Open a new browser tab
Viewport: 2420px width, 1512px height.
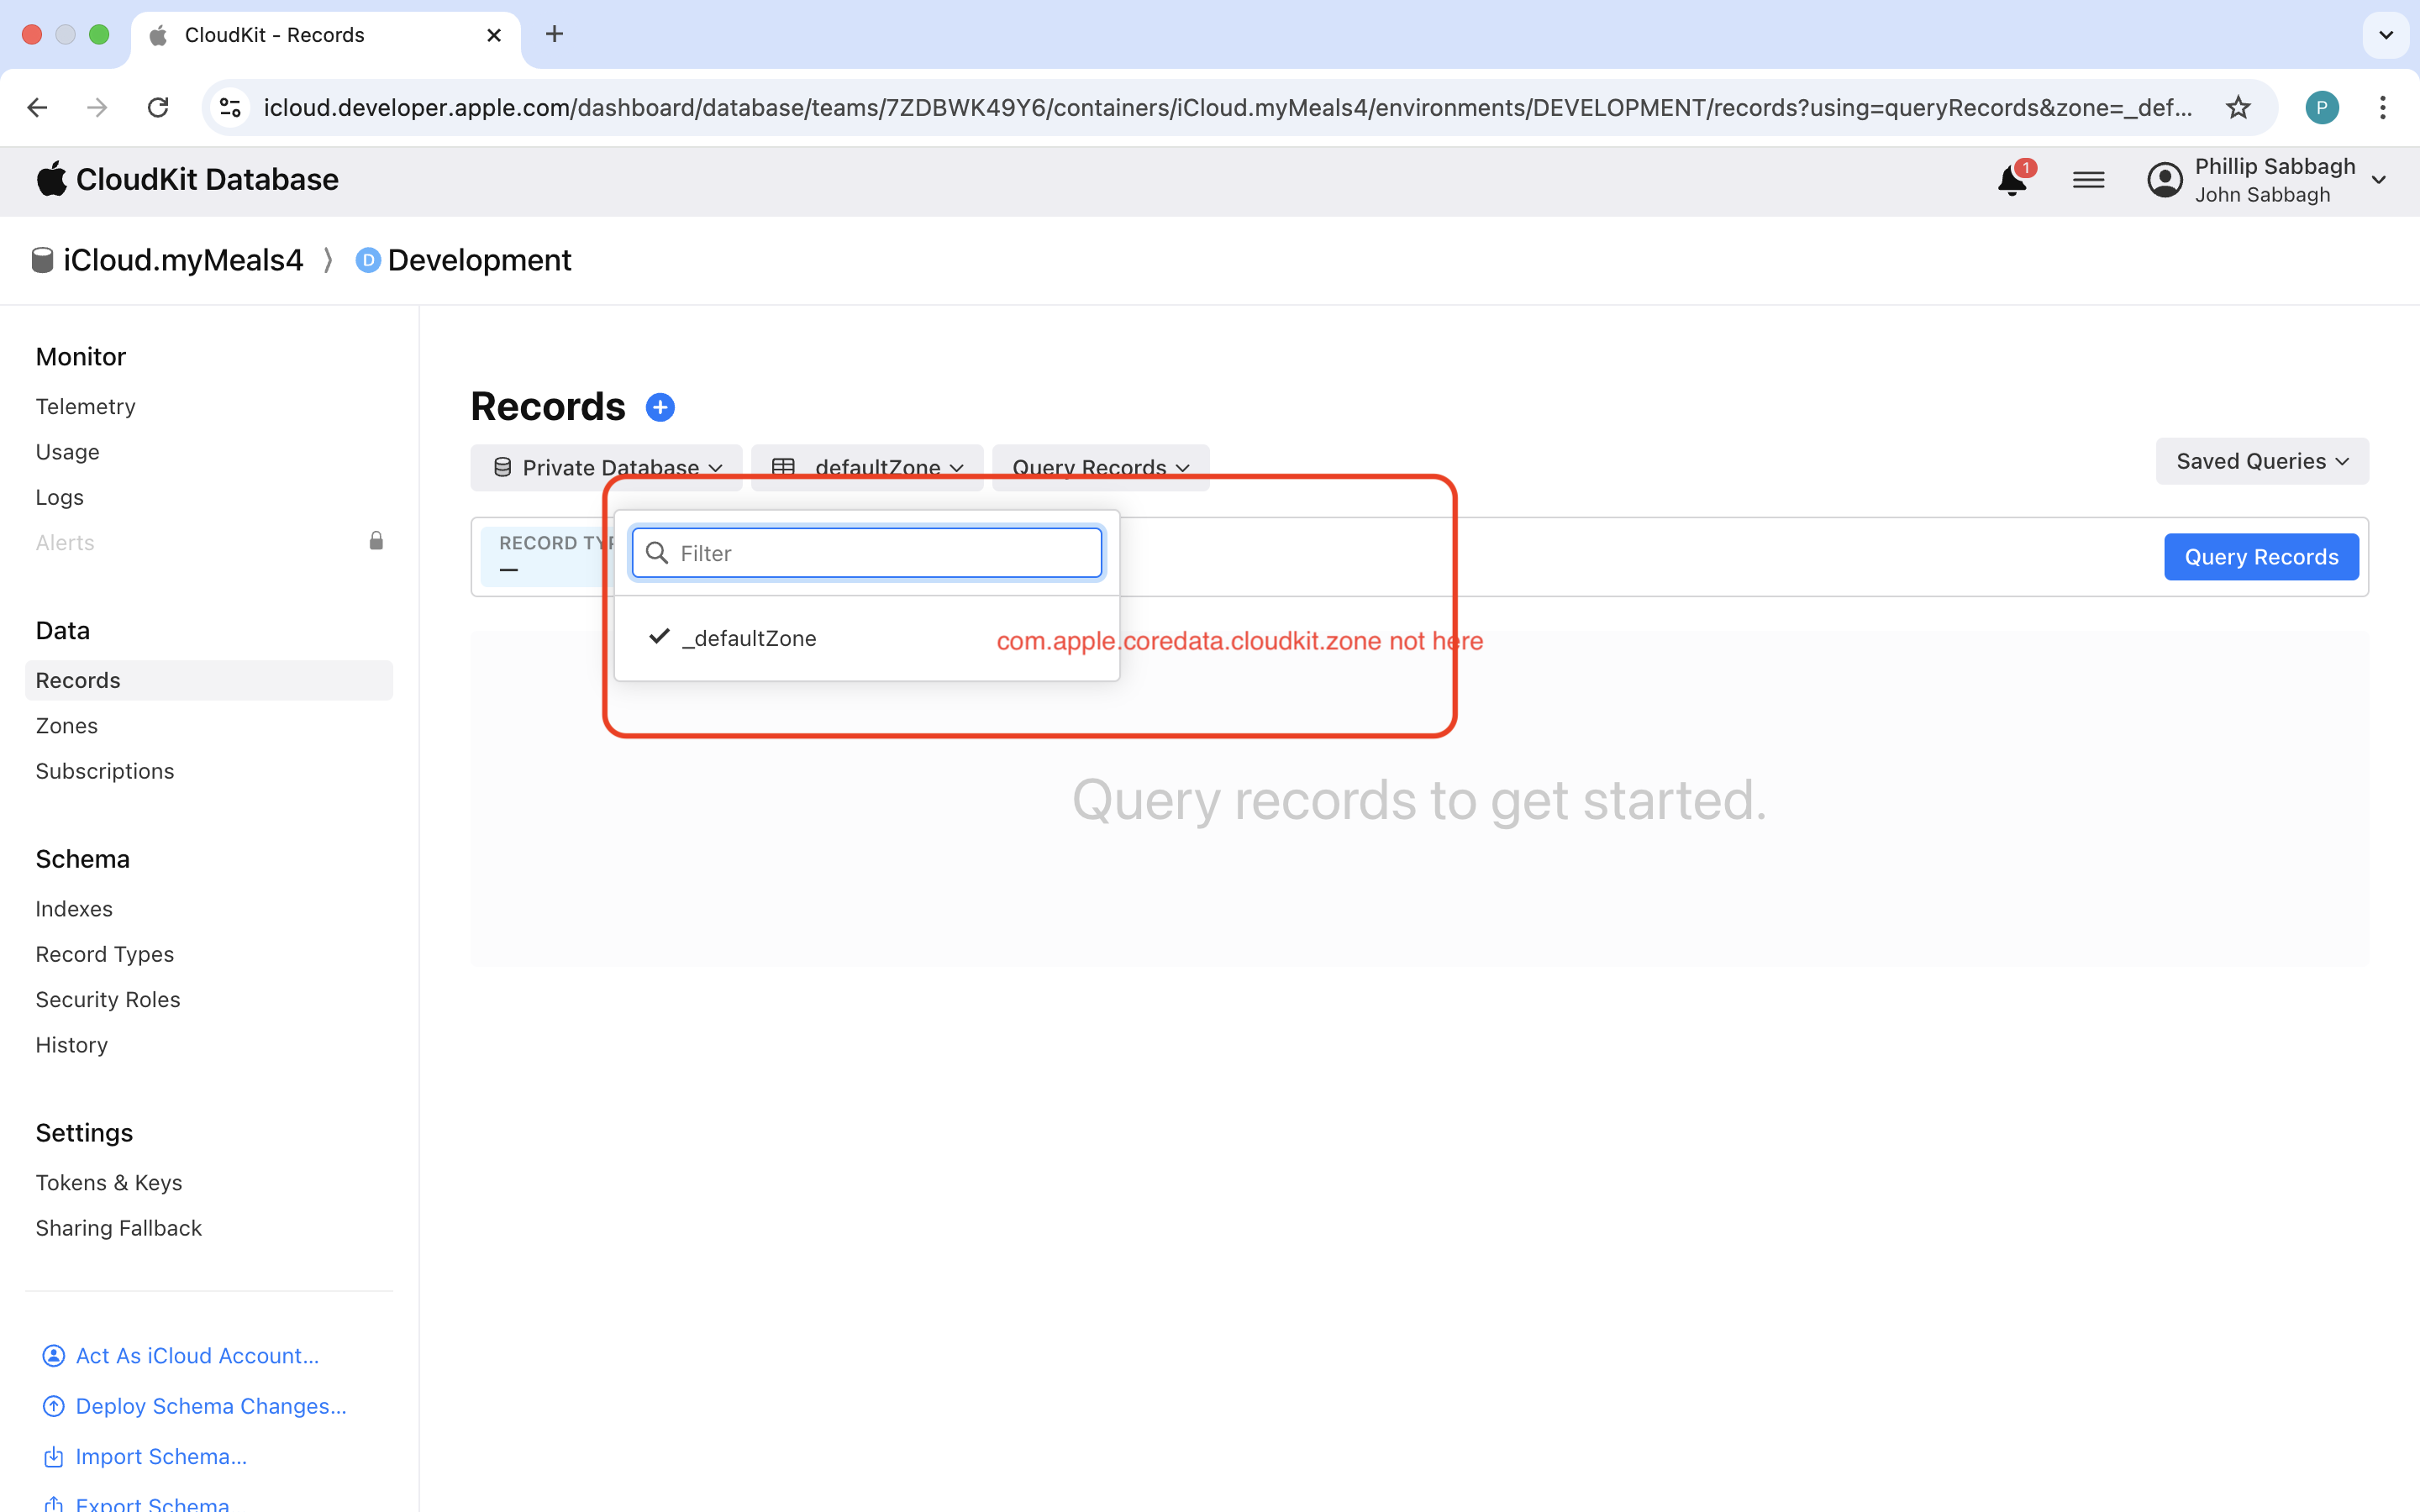[x=554, y=34]
